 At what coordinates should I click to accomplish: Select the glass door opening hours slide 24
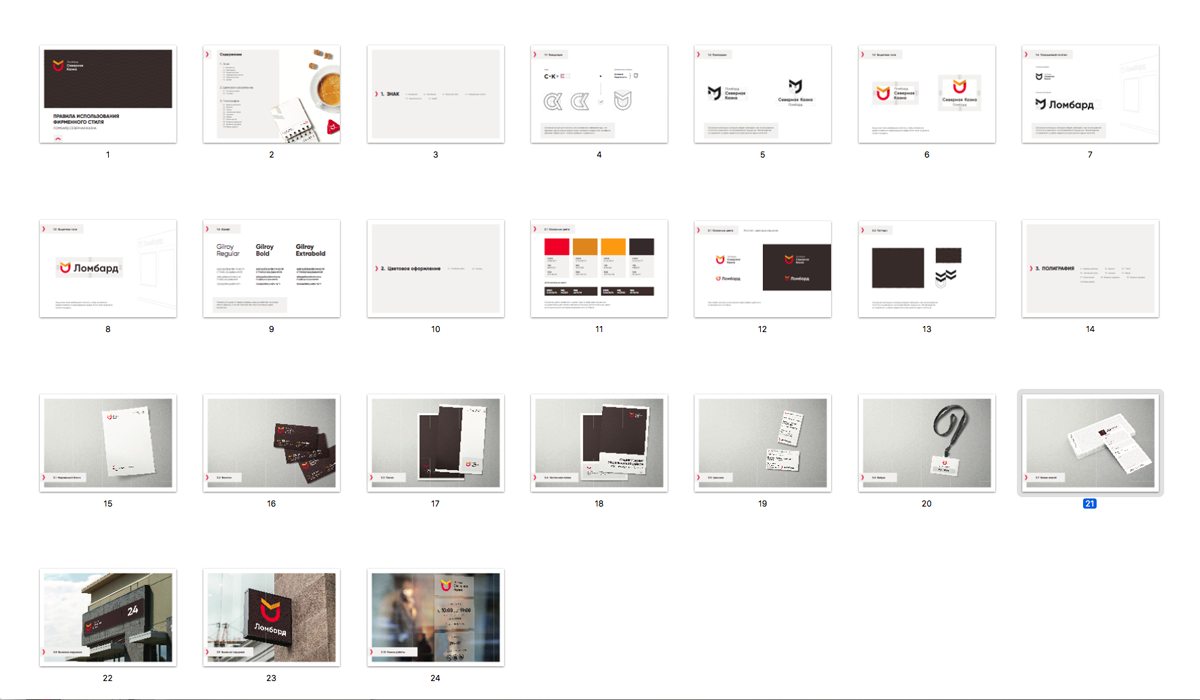coord(435,617)
